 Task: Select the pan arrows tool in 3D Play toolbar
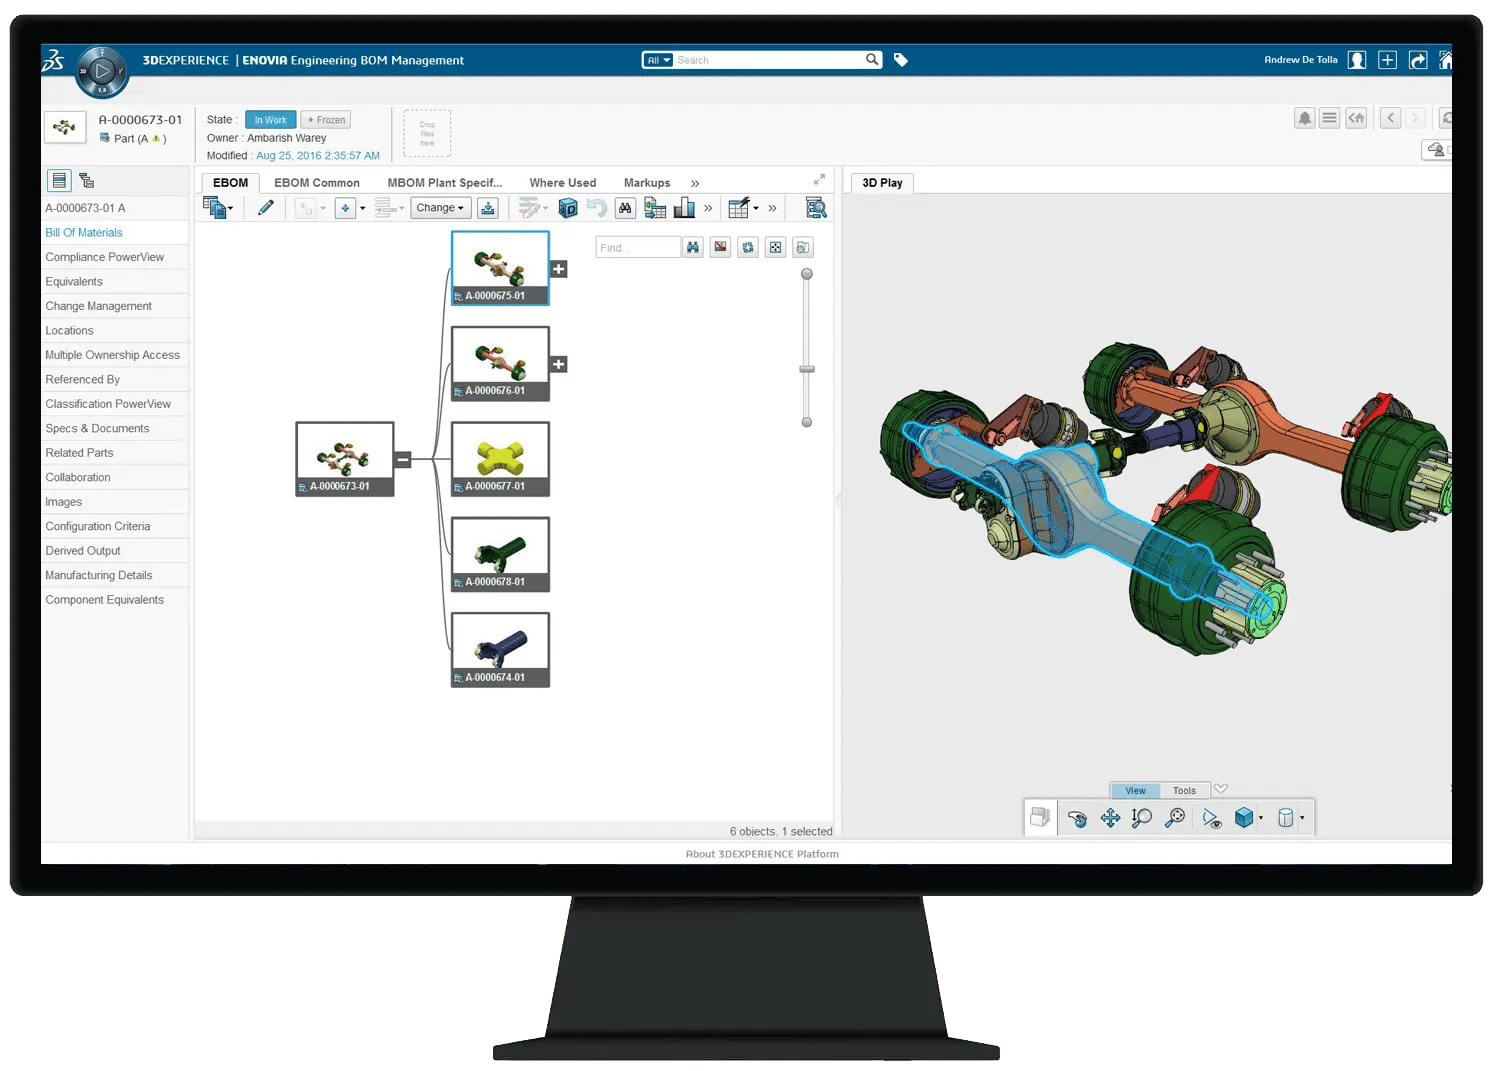pyautogui.click(x=1110, y=818)
